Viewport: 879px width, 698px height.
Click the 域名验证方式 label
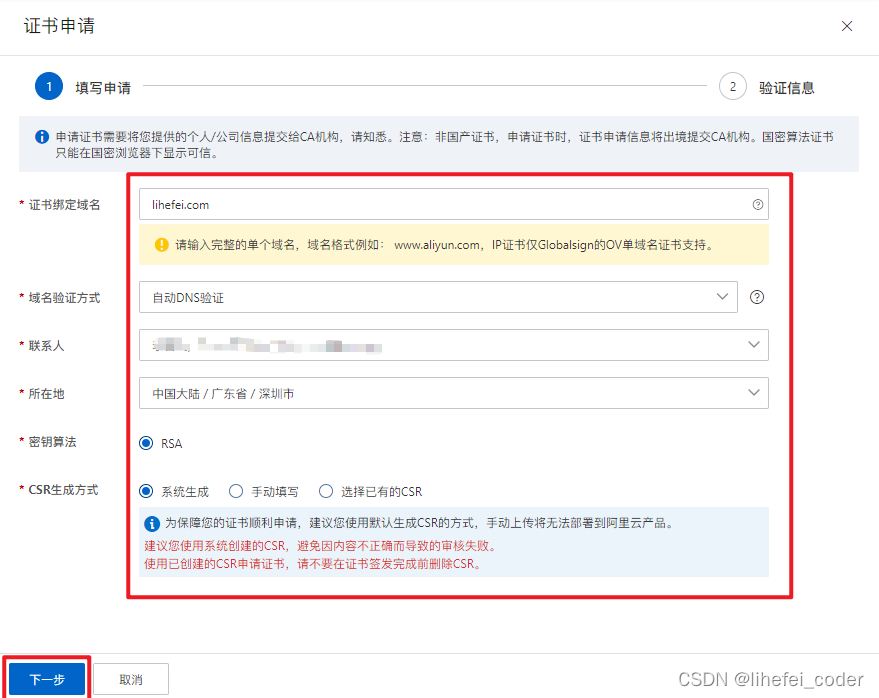[64, 298]
